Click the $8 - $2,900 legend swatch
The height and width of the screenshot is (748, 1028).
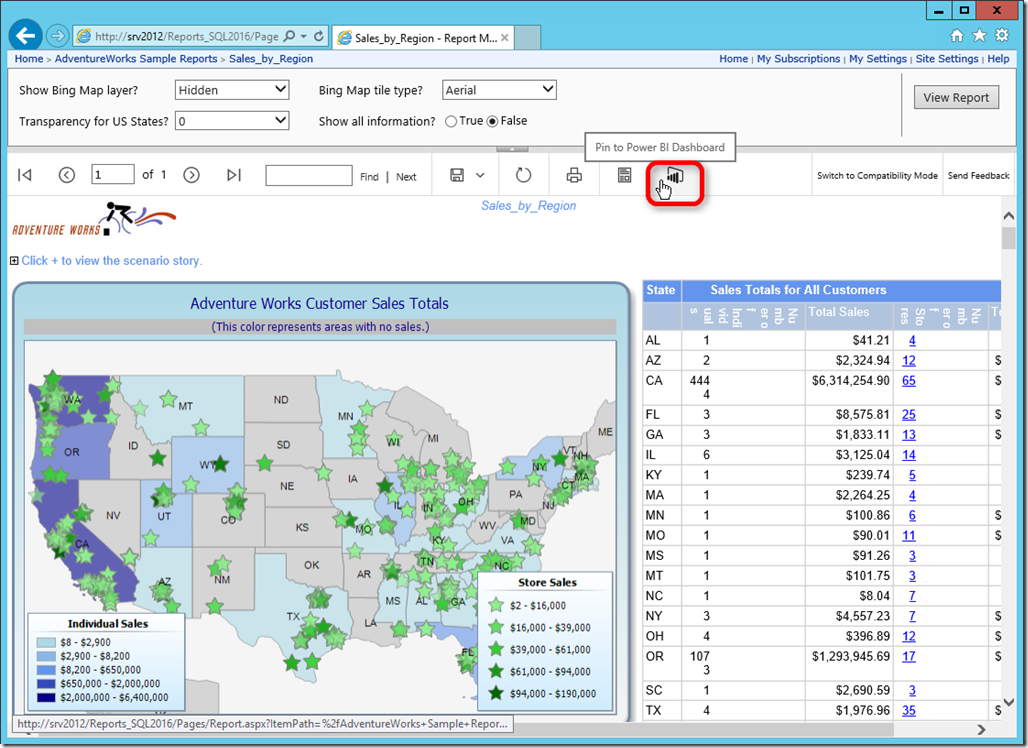click(x=46, y=642)
